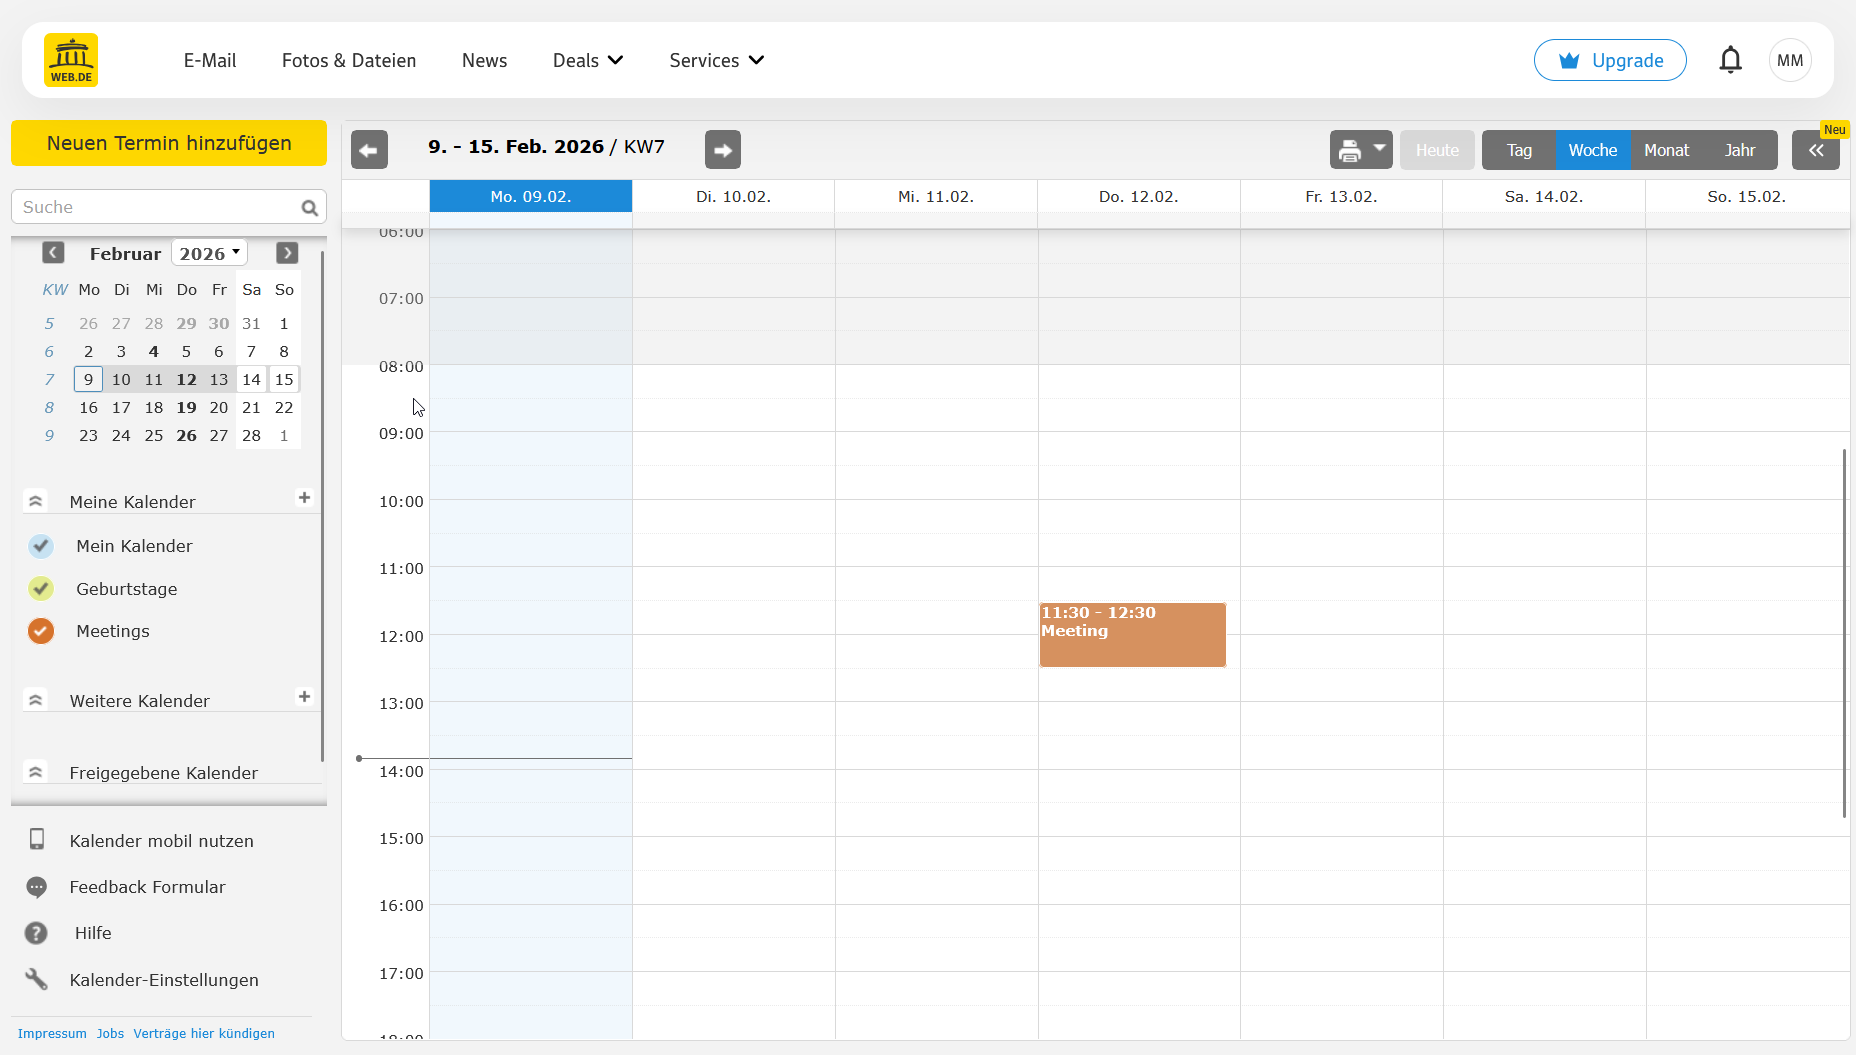Expand the Deals menu

[587, 61]
